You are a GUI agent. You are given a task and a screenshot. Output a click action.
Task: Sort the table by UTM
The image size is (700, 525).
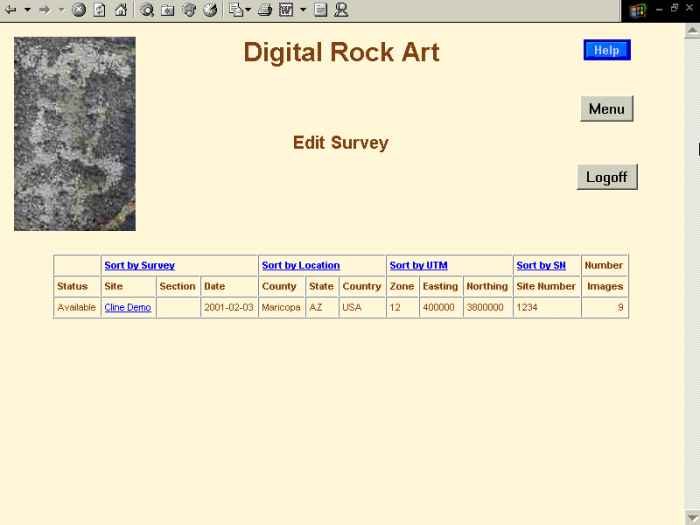pyautogui.click(x=418, y=266)
